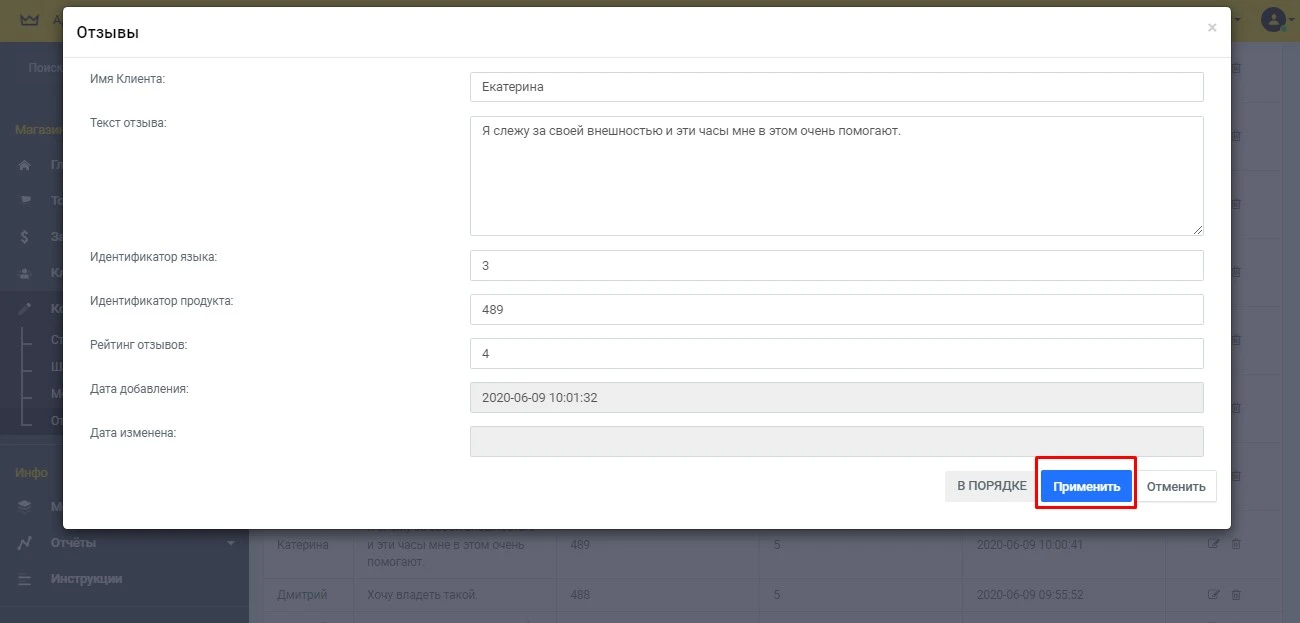The image size is (1300, 623).
Task: Select the Идентификатор продукта field
Action: 836,310
